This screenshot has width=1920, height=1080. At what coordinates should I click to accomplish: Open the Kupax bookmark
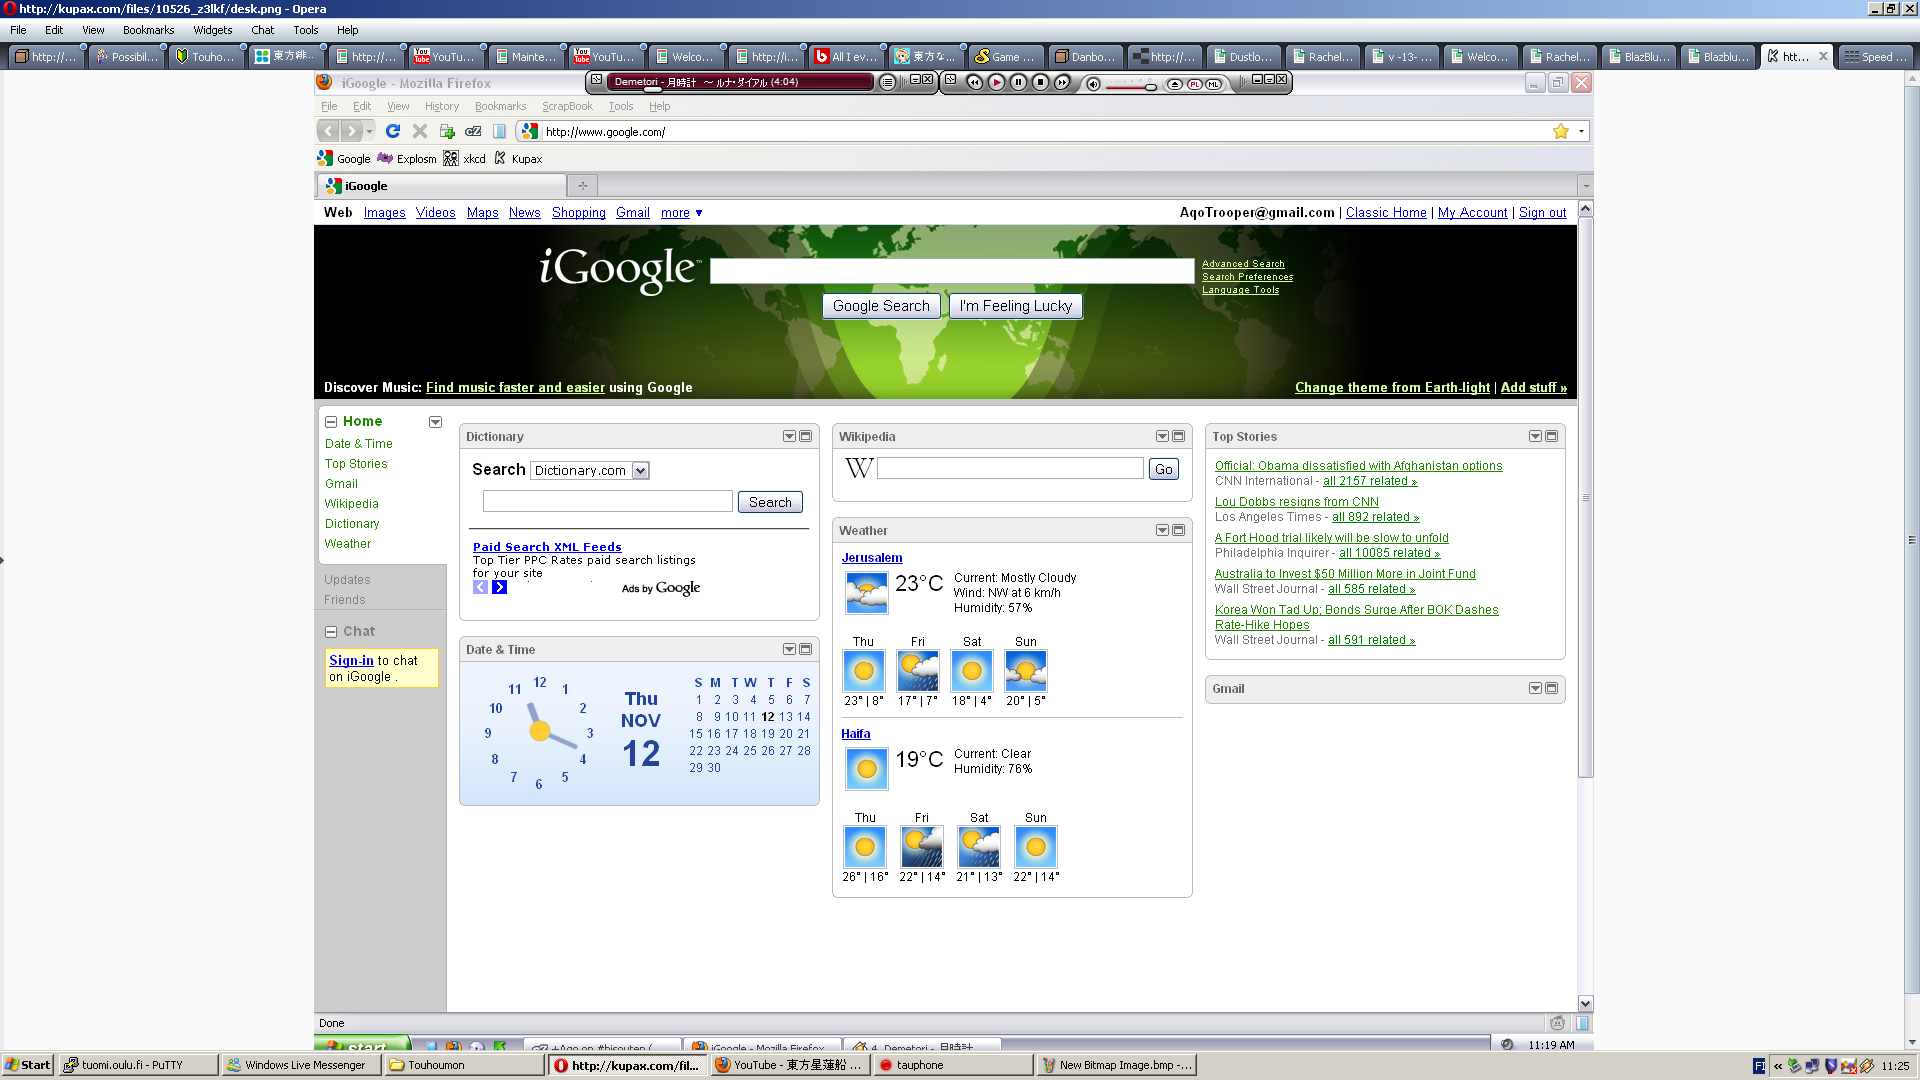518,159
